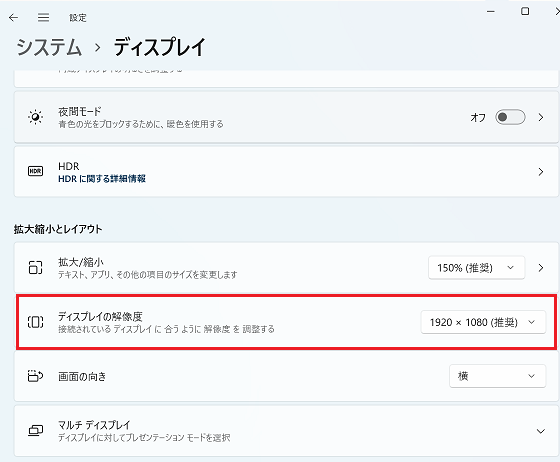Open the 1920 × 1080 resolution dropdown
The height and width of the screenshot is (462, 560).
pyautogui.click(x=483, y=322)
